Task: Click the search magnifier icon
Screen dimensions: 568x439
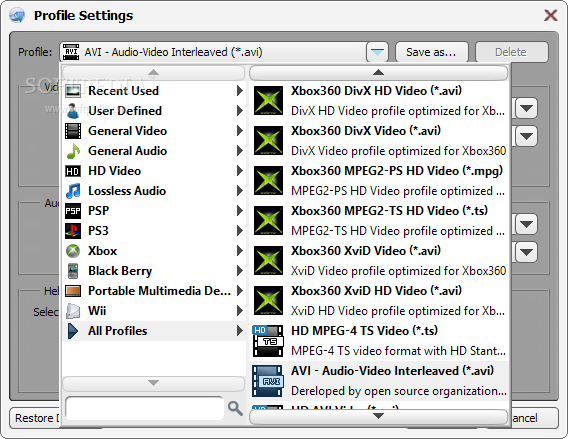Action: tap(235, 408)
